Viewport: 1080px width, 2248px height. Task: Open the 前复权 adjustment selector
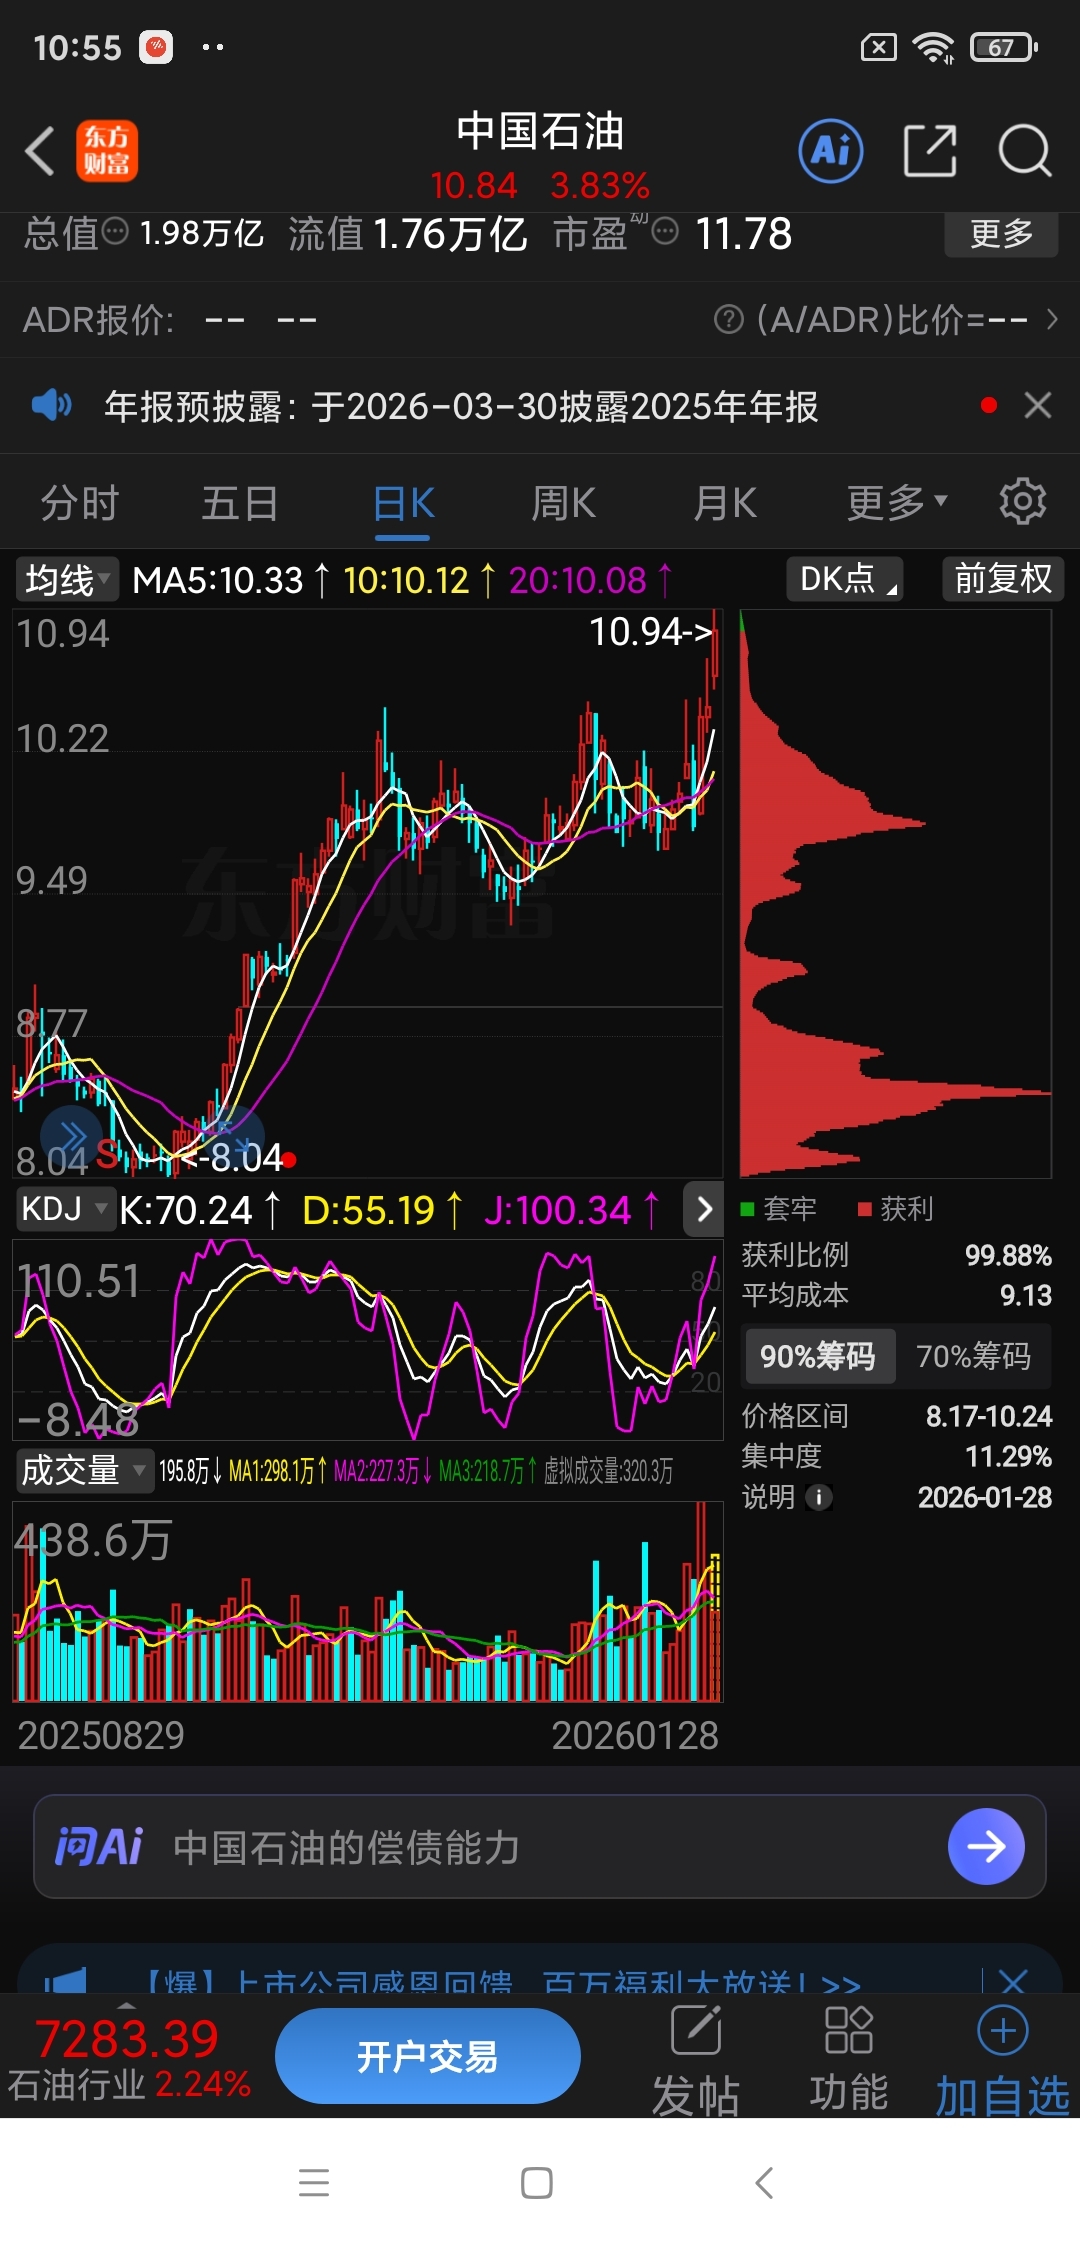point(1003,579)
